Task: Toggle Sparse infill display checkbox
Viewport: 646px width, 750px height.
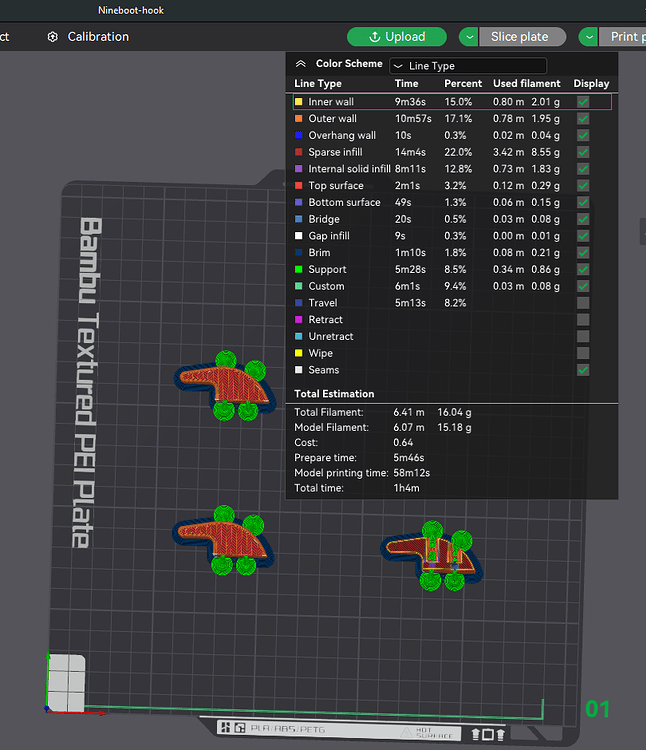Action: [583, 152]
